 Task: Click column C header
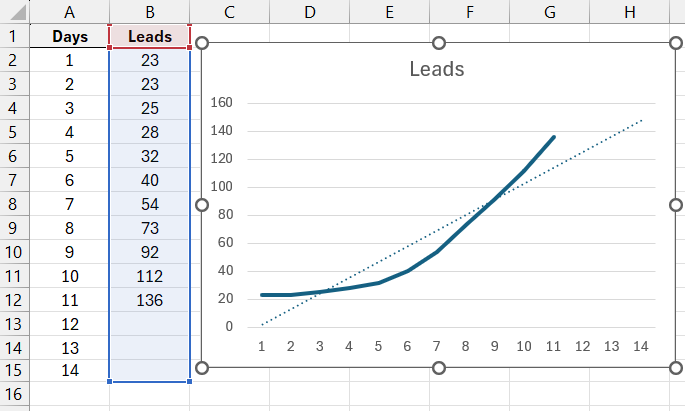click(x=229, y=11)
